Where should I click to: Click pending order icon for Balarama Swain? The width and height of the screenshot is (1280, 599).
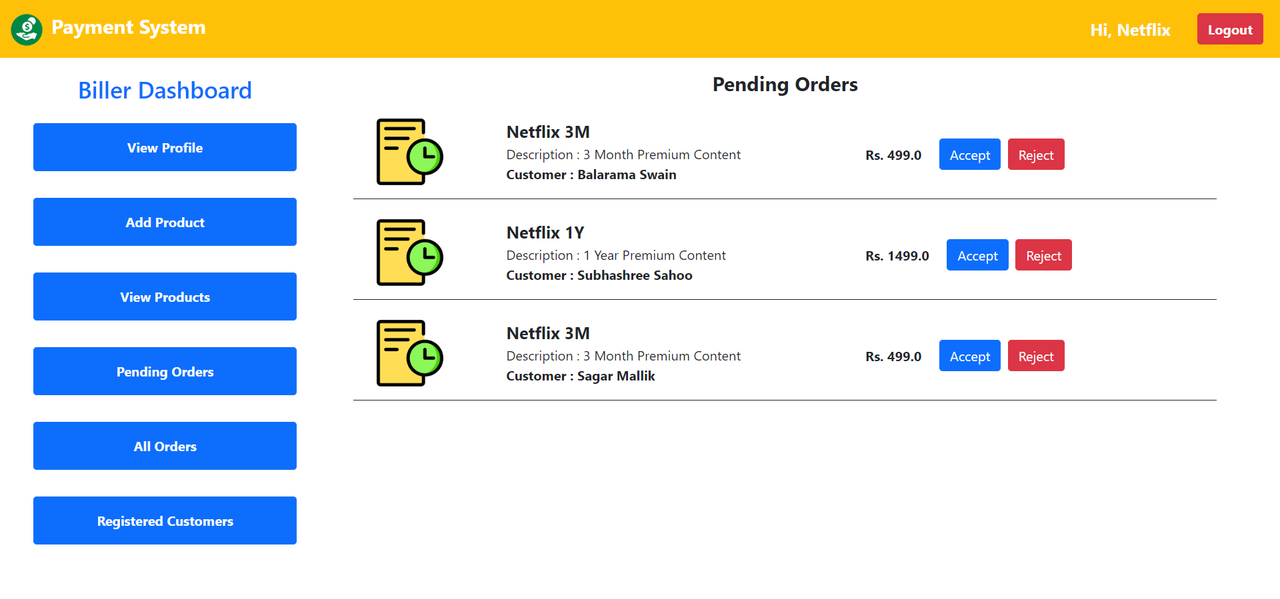click(x=409, y=152)
